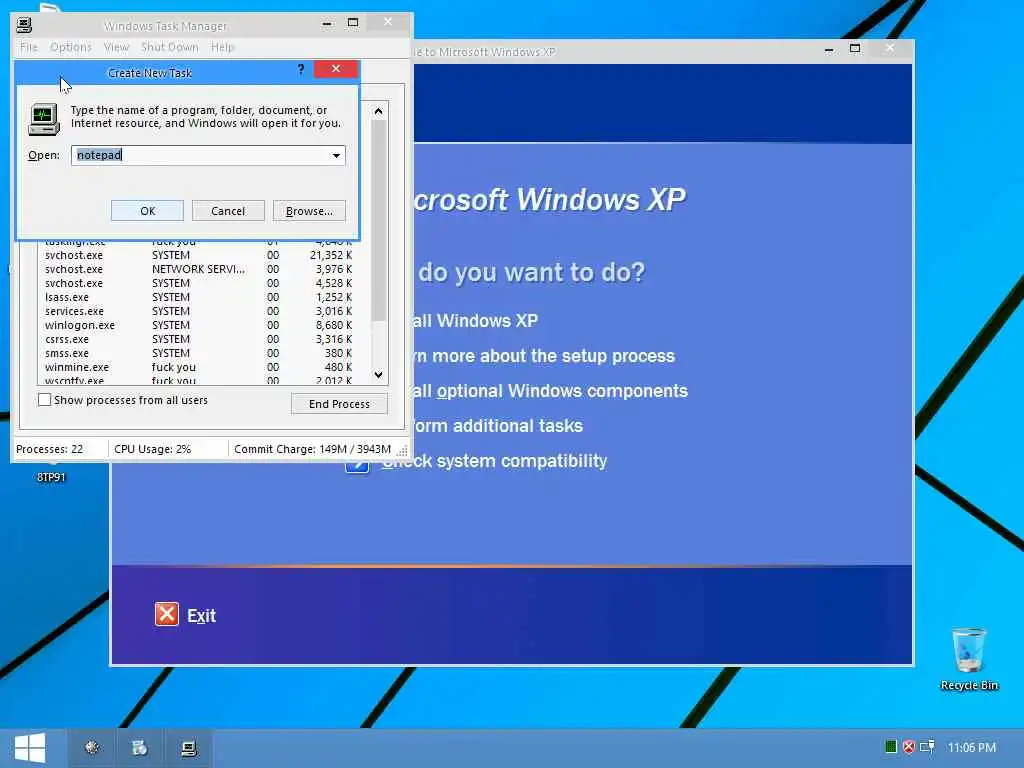Open the View menu in Task Manager
This screenshot has width=1024, height=768.
[116, 47]
